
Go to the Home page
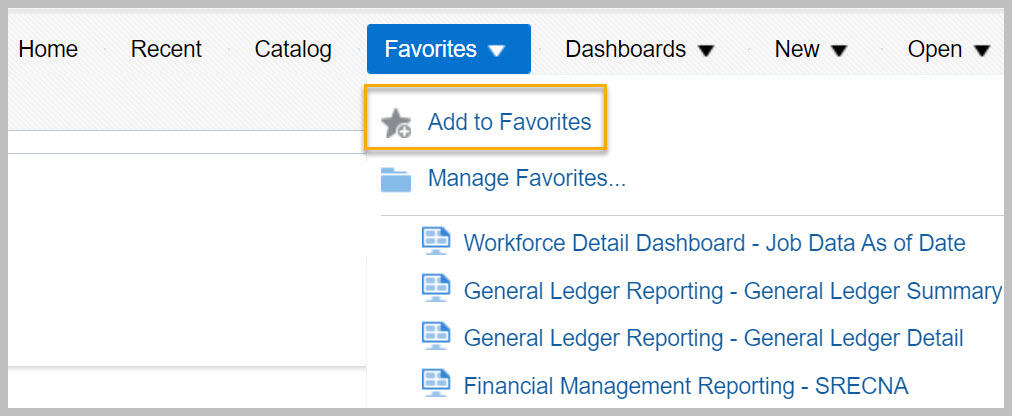point(48,49)
